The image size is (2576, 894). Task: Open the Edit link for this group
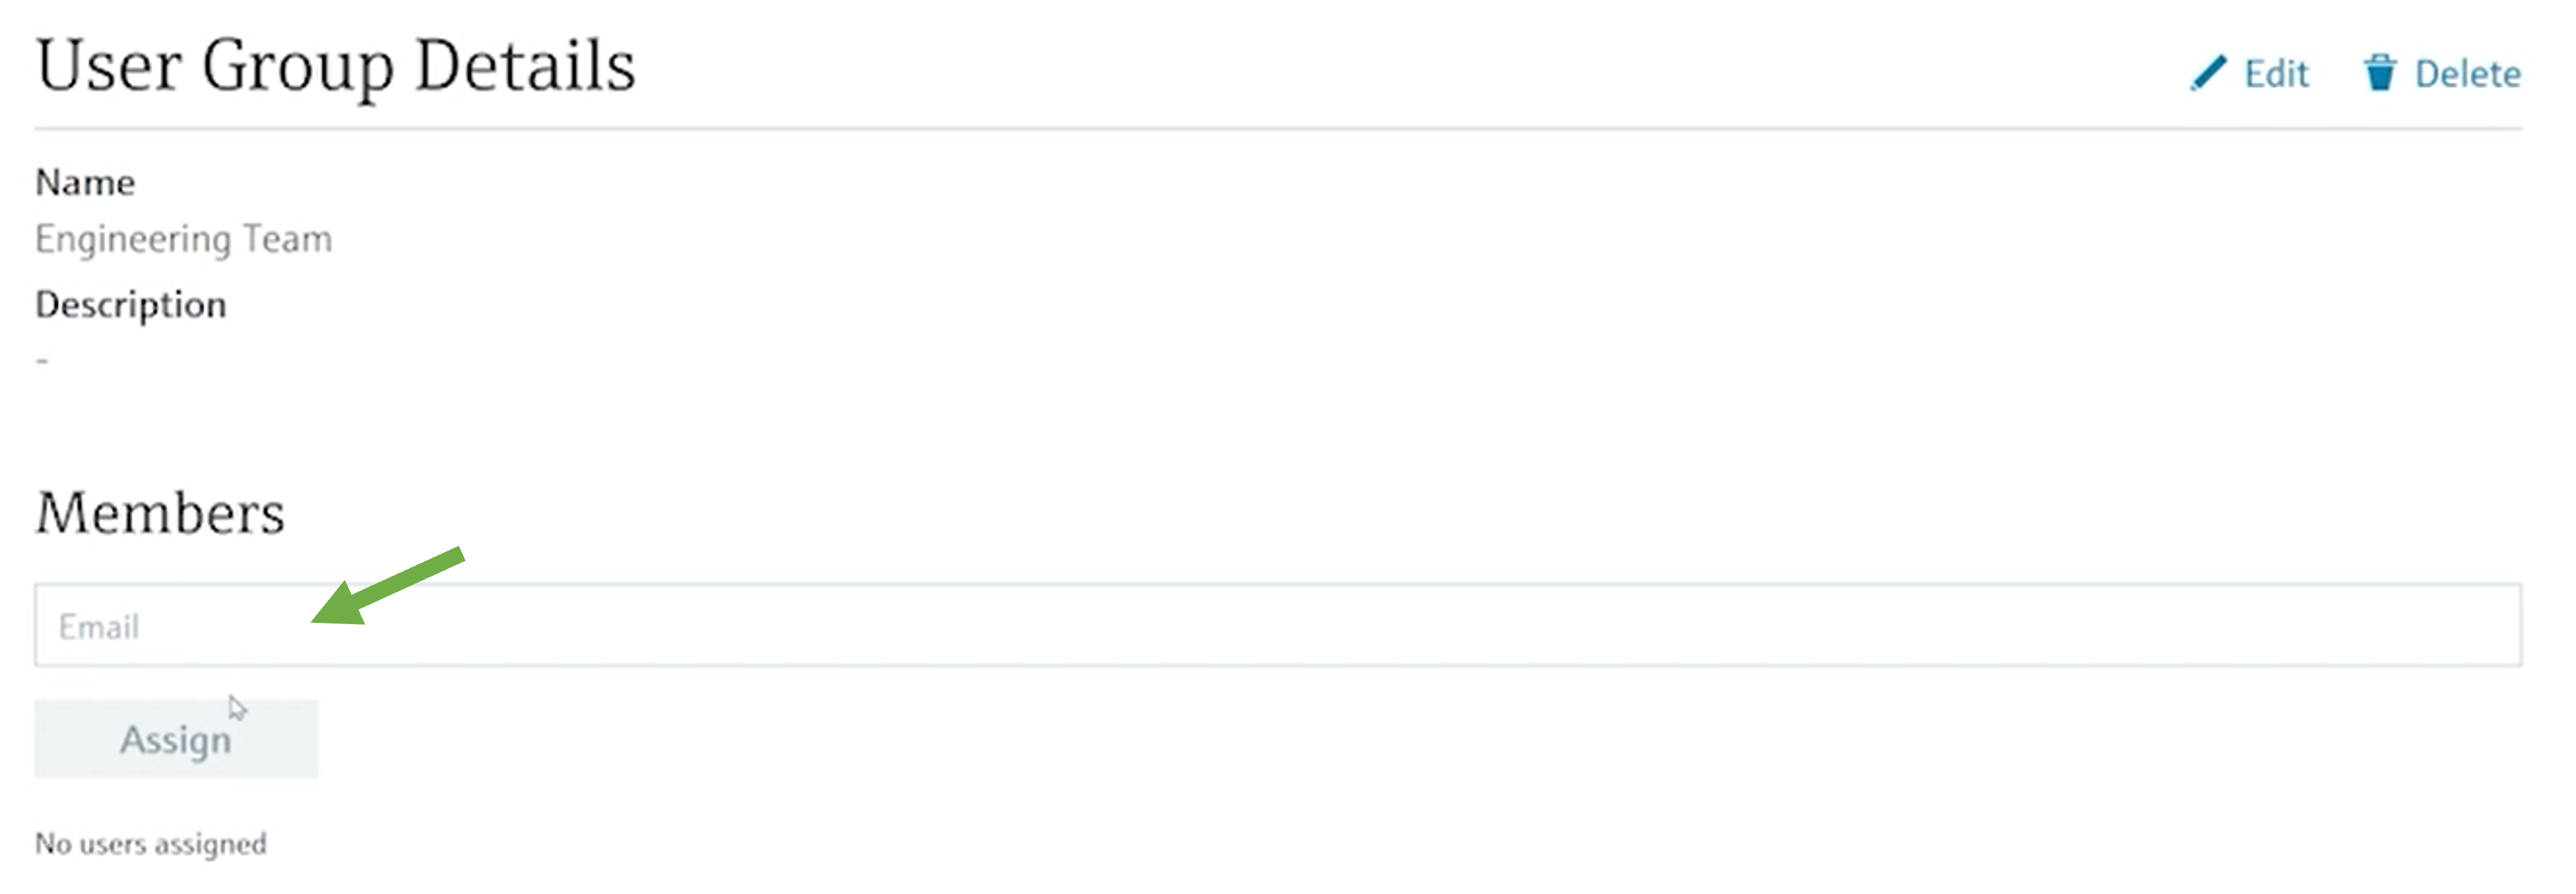click(x=2275, y=73)
